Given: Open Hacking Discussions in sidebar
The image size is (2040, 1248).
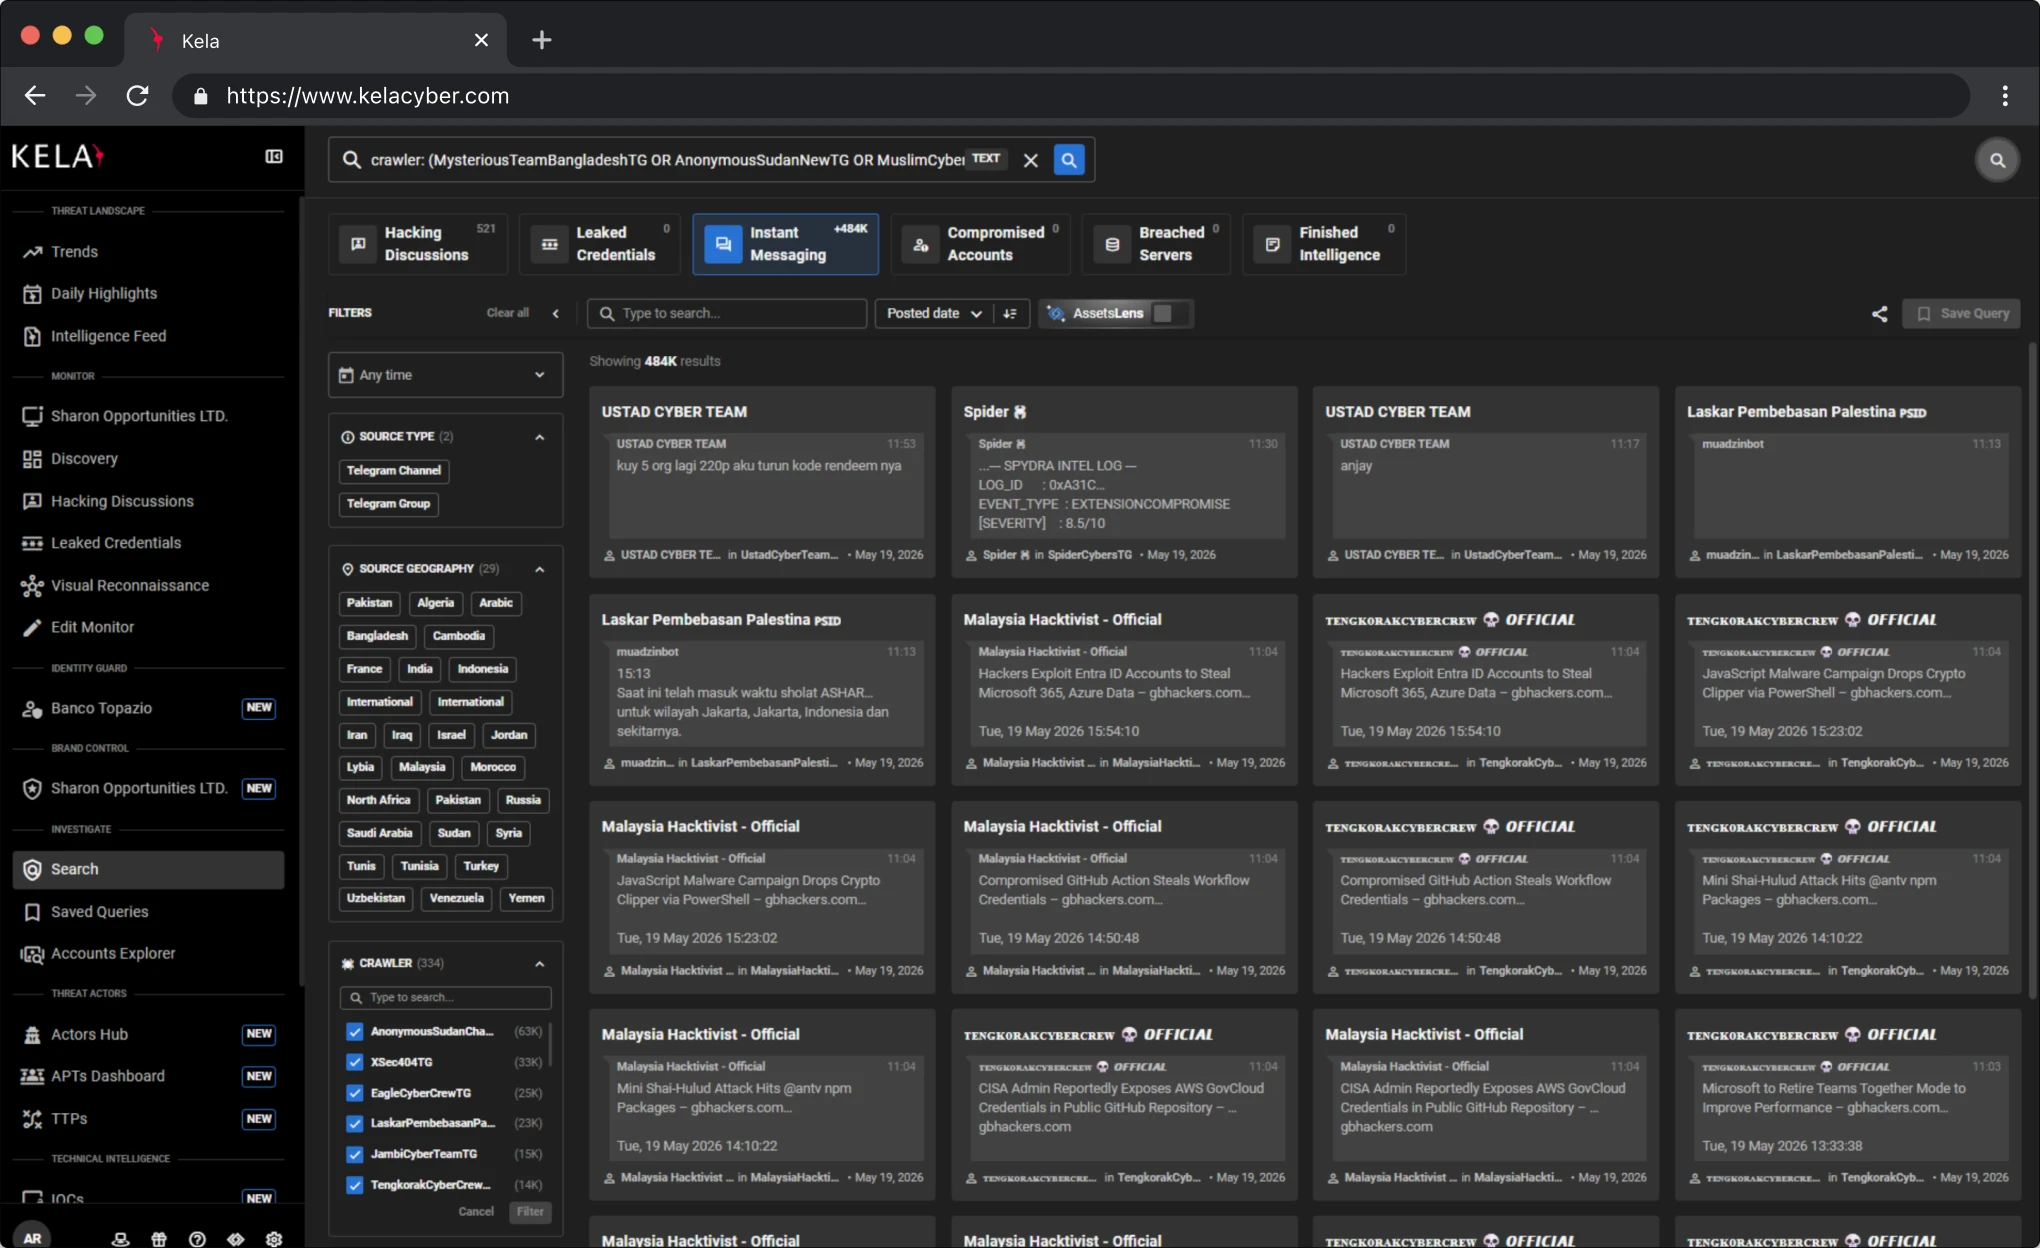Looking at the screenshot, I should 122,502.
